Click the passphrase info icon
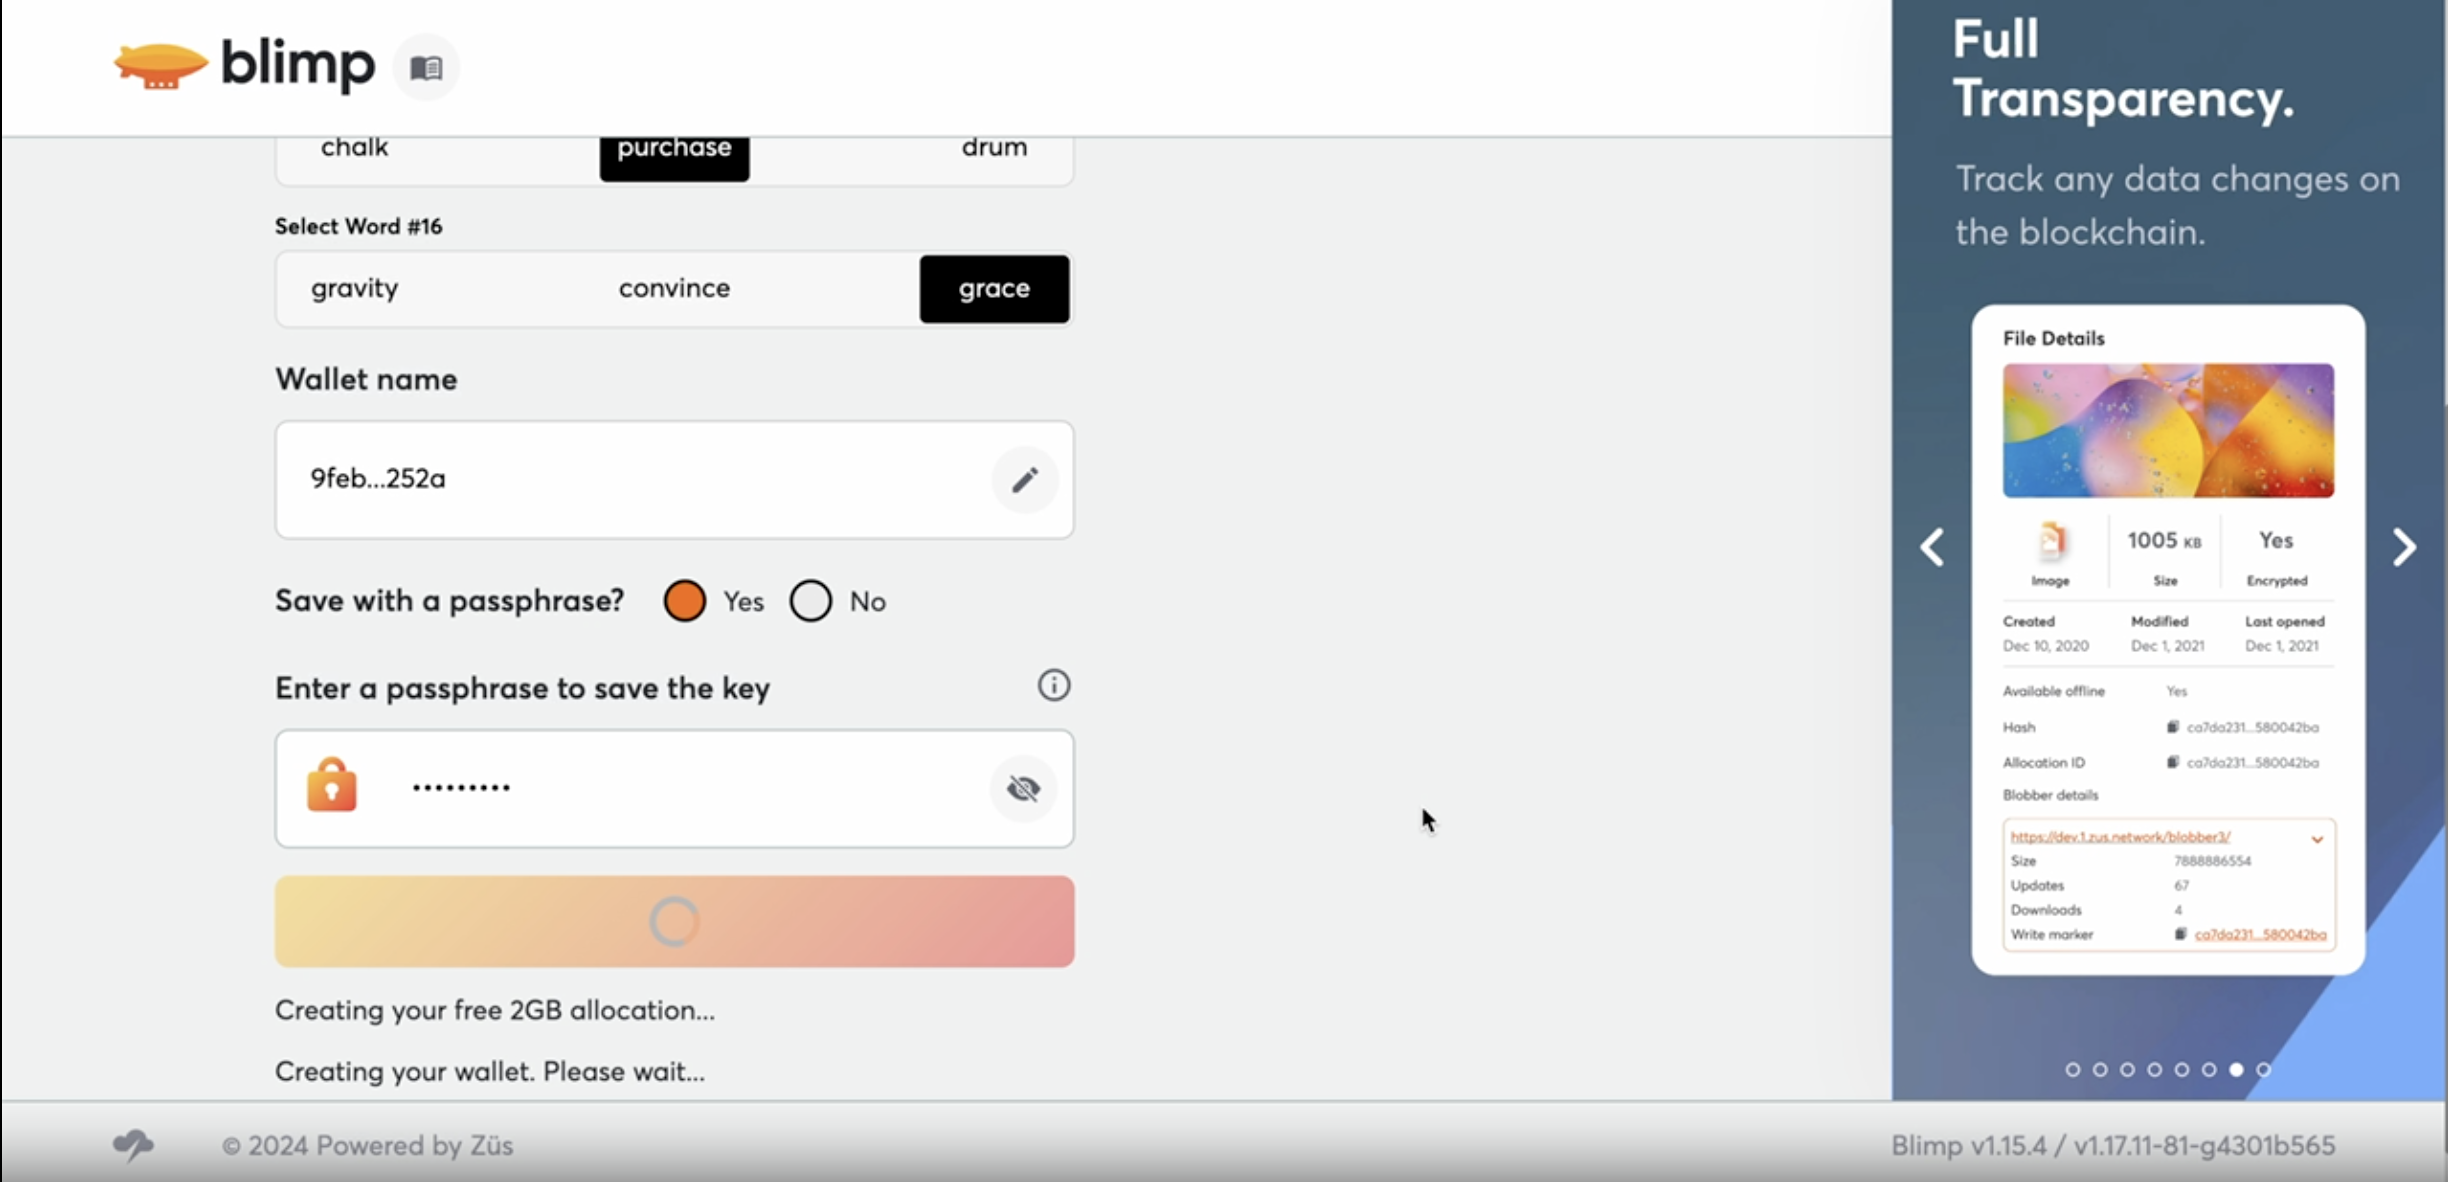The height and width of the screenshot is (1182, 2448). tap(1053, 686)
